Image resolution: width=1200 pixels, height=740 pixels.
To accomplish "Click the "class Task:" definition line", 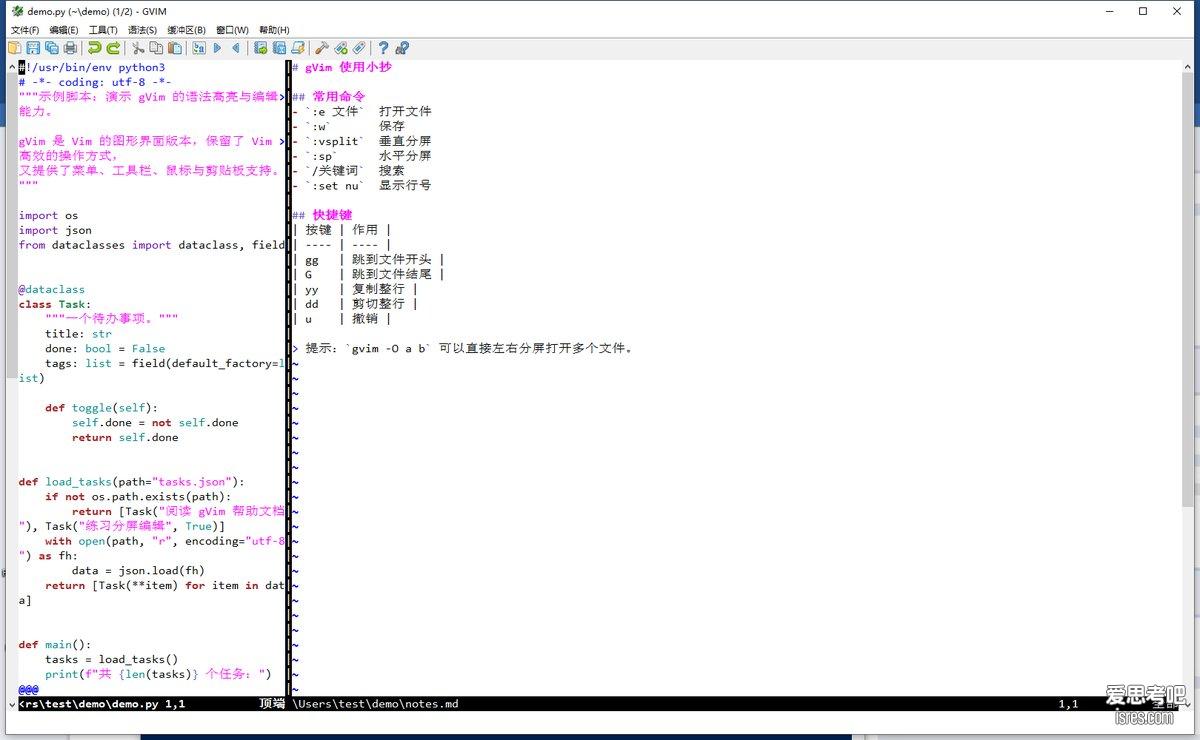I will [55, 304].
